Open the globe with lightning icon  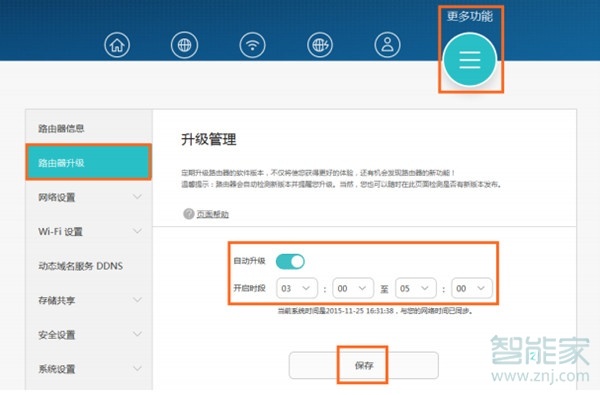click(x=320, y=45)
